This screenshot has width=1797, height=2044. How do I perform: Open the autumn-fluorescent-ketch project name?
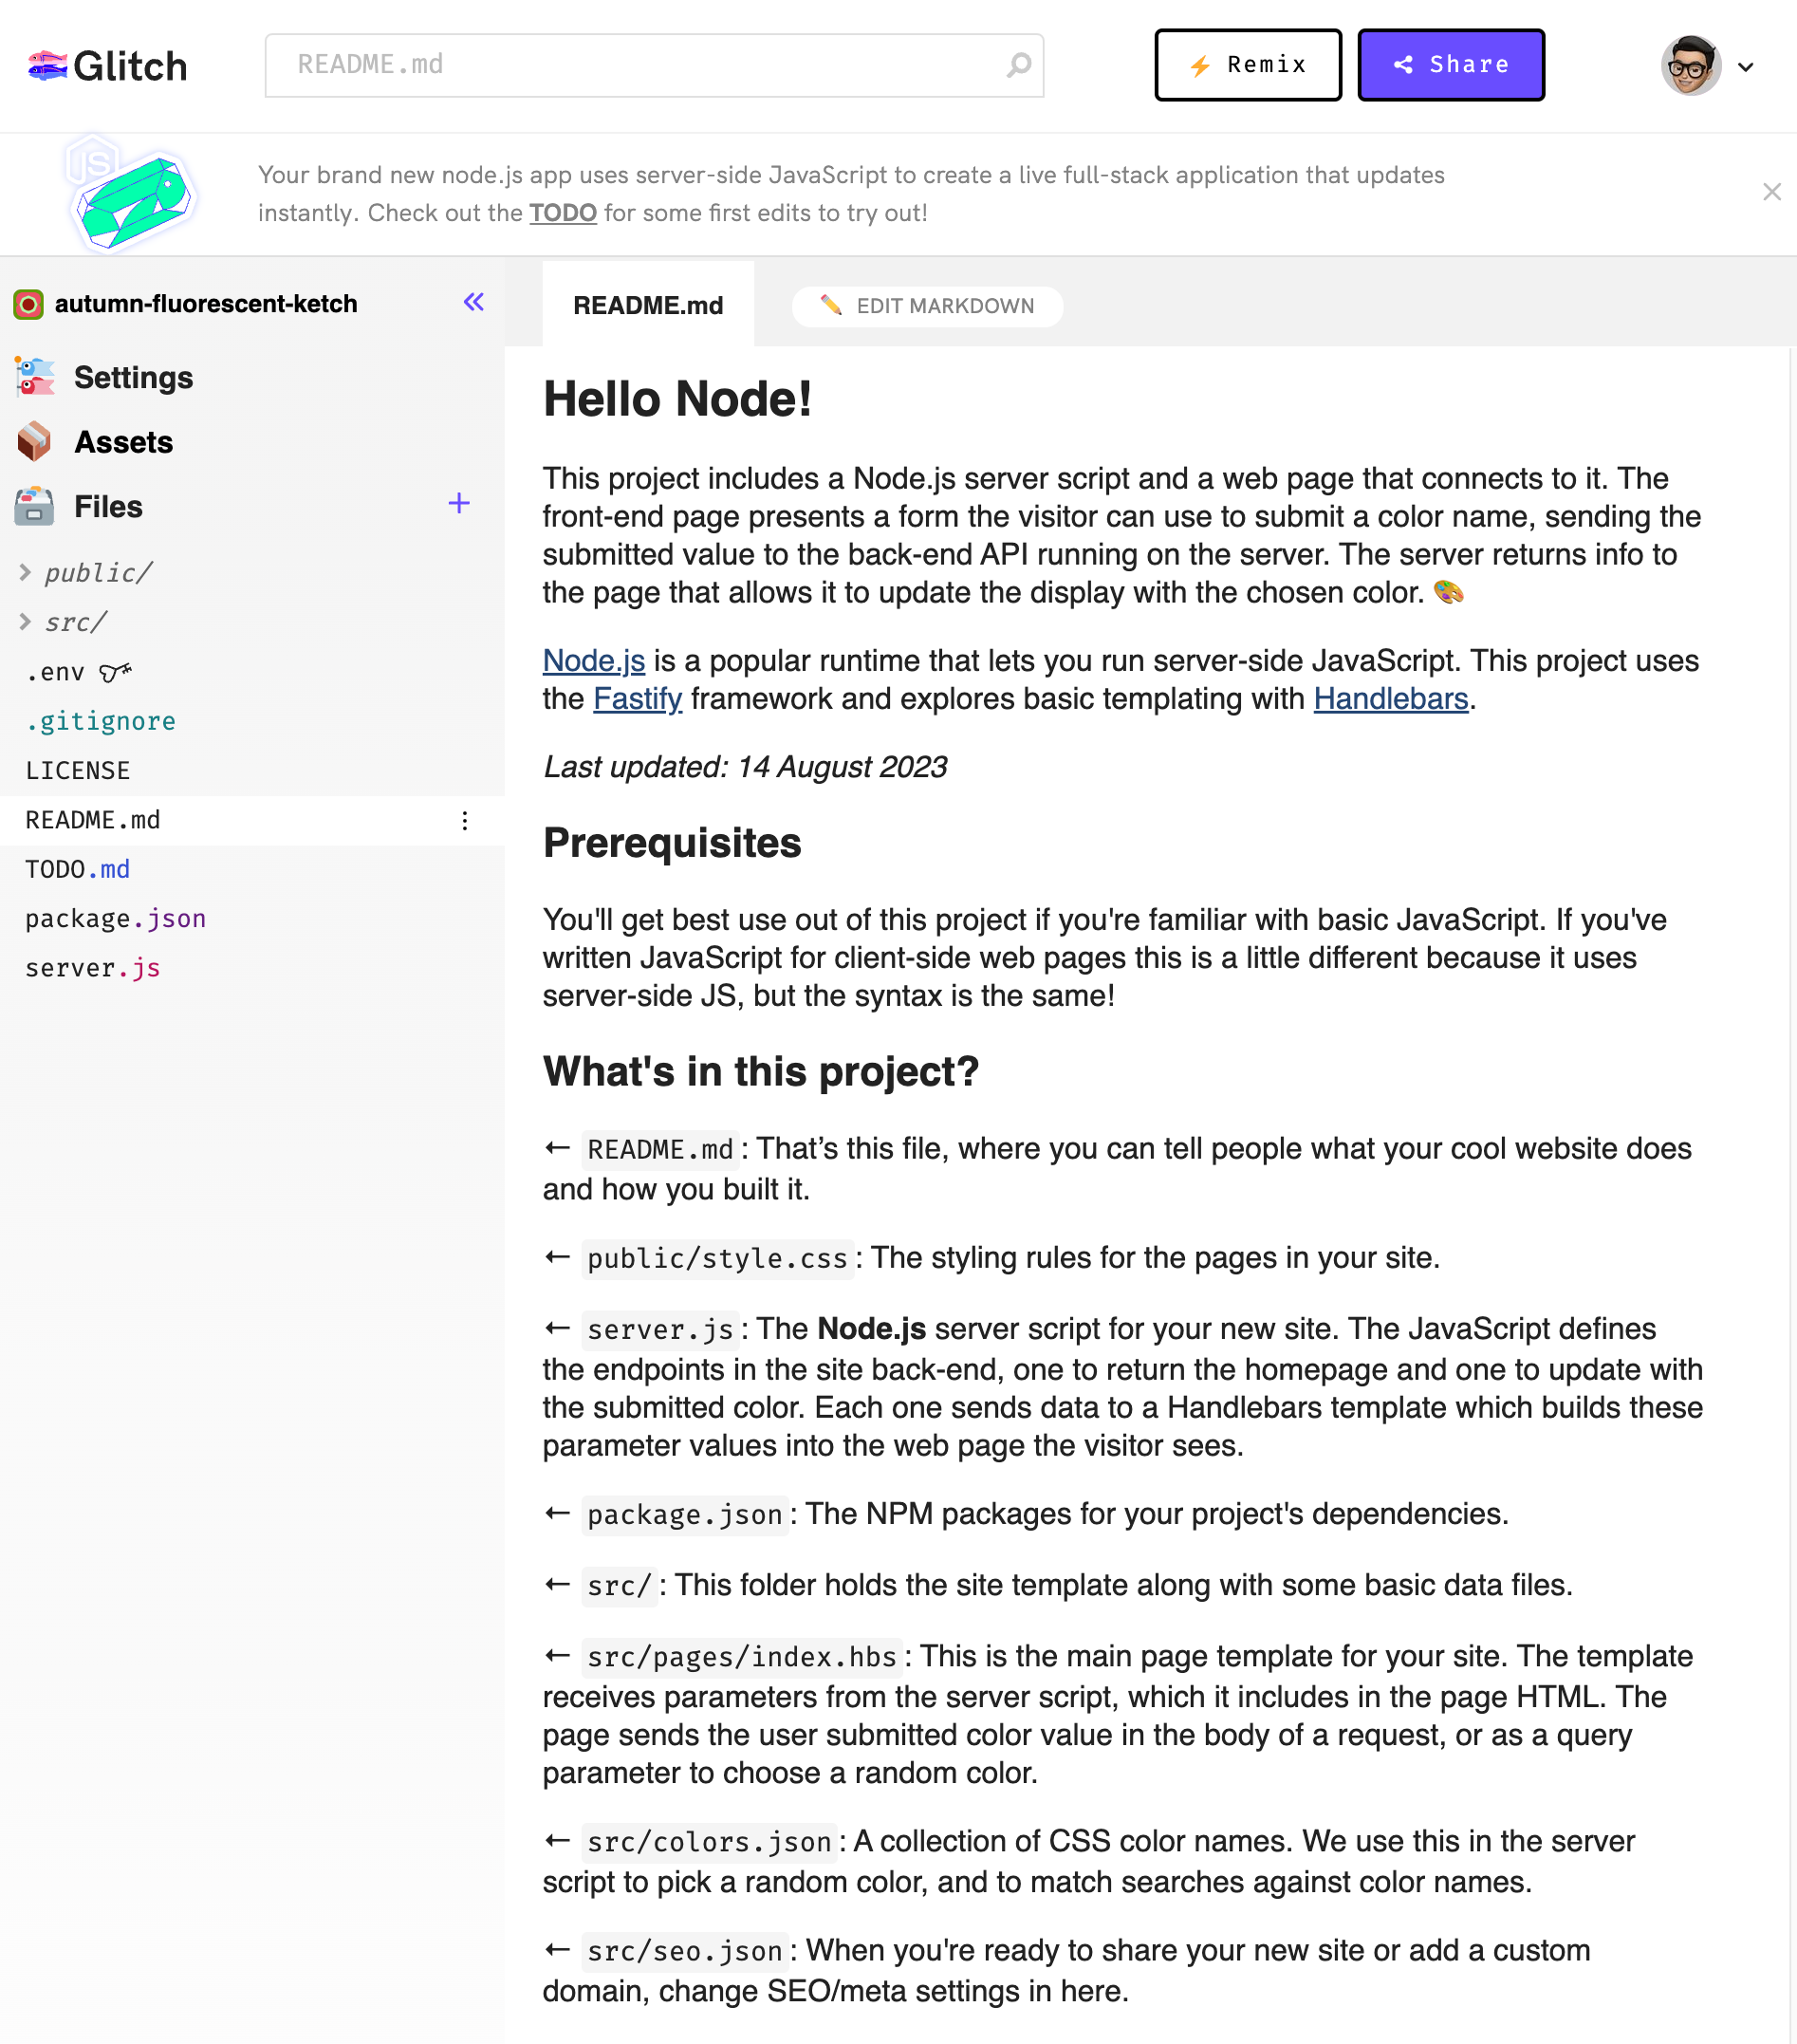(x=206, y=304)
